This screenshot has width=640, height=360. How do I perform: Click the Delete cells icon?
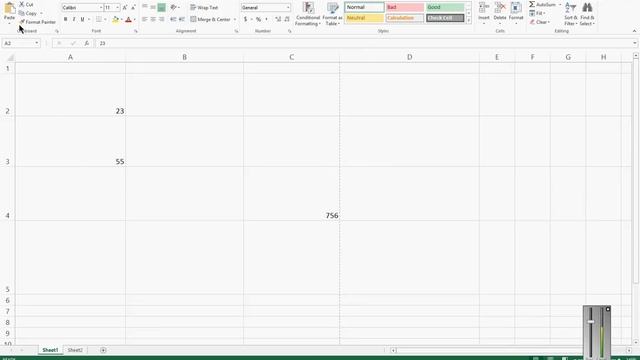pyautogui.click(x=500, y=8)
